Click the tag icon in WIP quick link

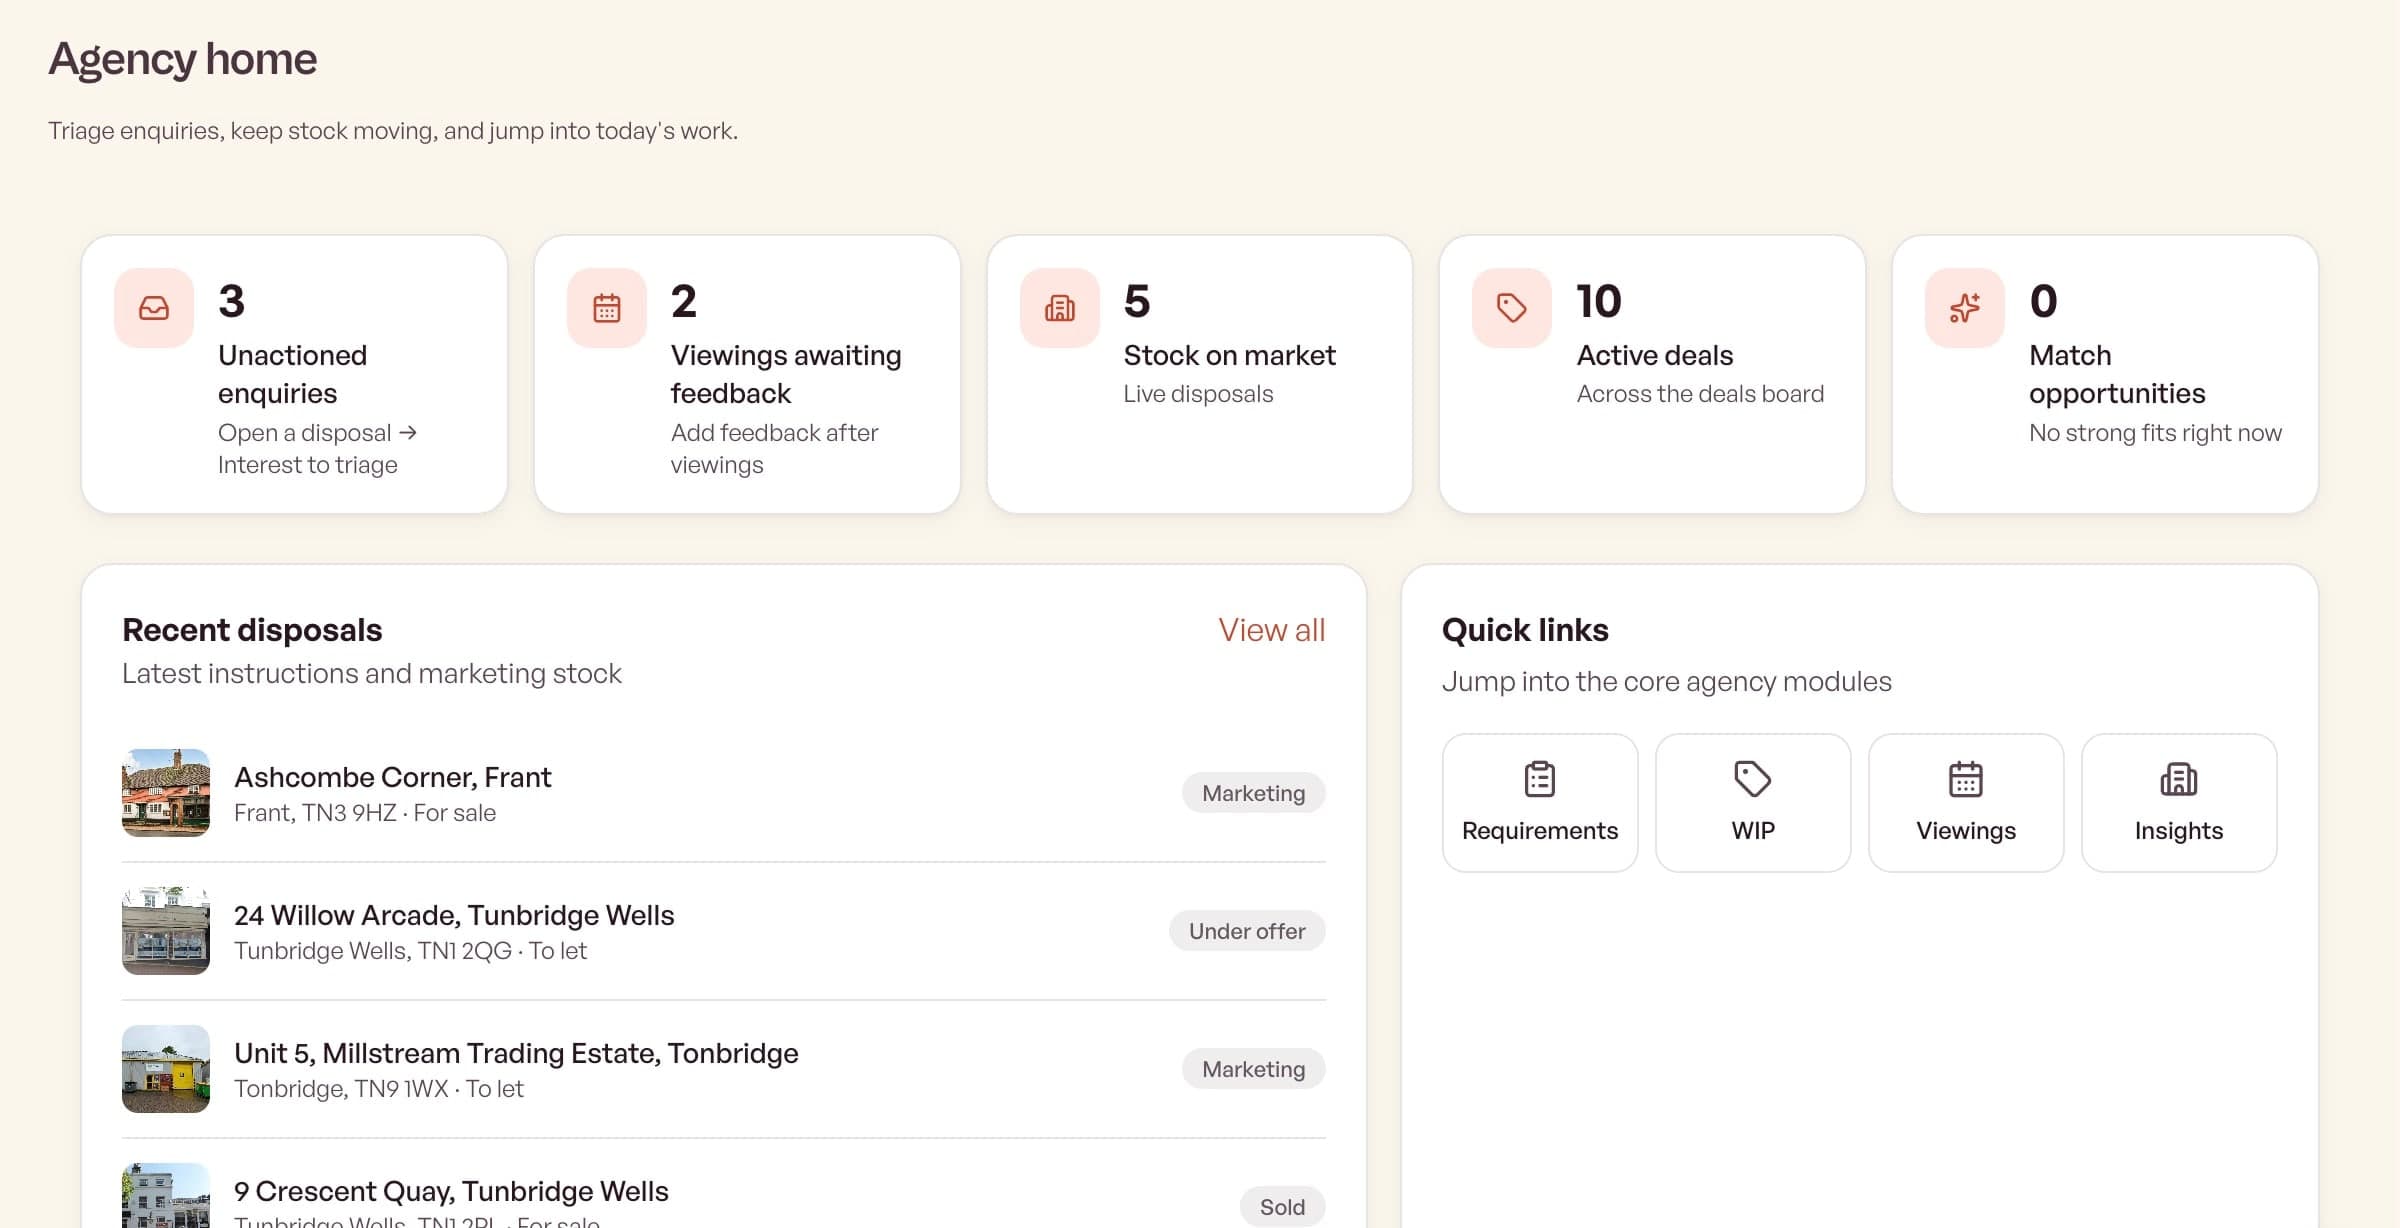pyautogui.click(x=1753, y=779)
